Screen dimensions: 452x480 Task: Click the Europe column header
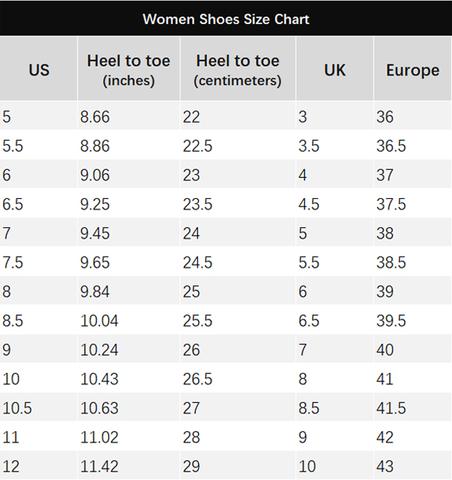click(x=413, y=69)
